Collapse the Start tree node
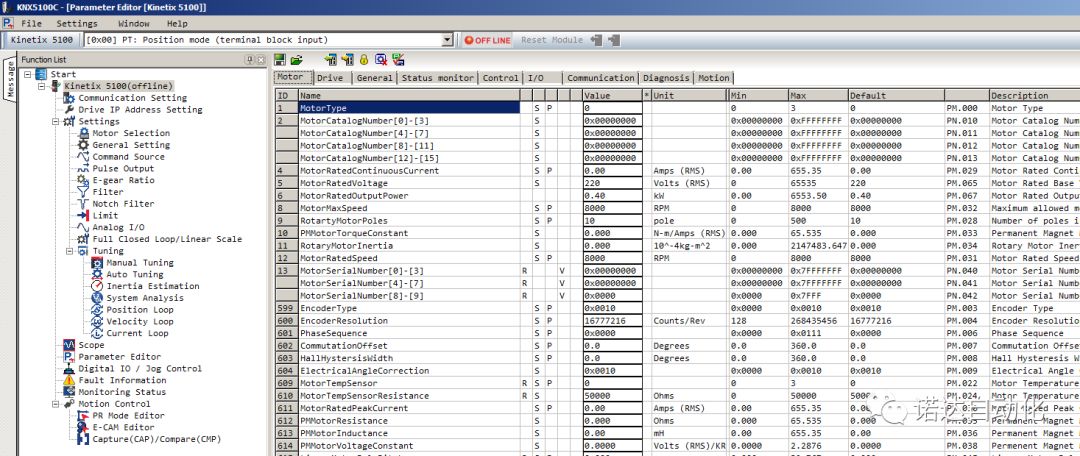 (28, 74)
